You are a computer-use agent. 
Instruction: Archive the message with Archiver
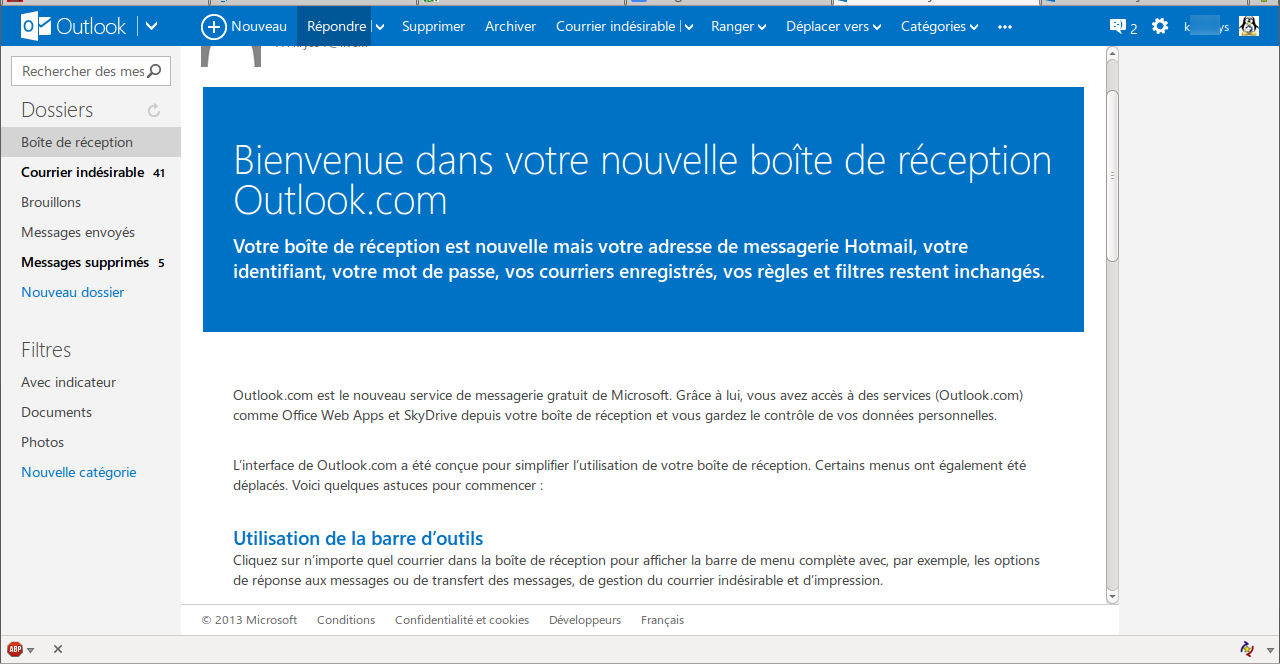pyautogui.click(x=510, y=27)
